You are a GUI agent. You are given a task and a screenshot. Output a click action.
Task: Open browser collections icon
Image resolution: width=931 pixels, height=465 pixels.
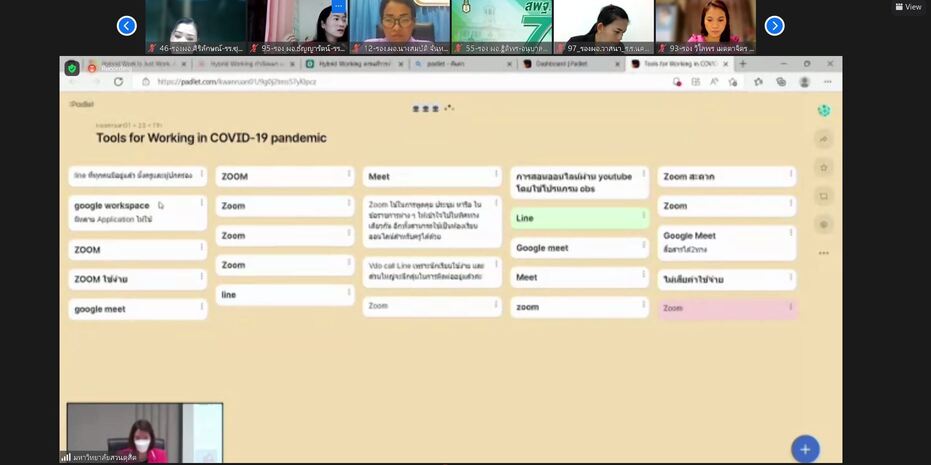pyautogui.click(x=781, y=82)
